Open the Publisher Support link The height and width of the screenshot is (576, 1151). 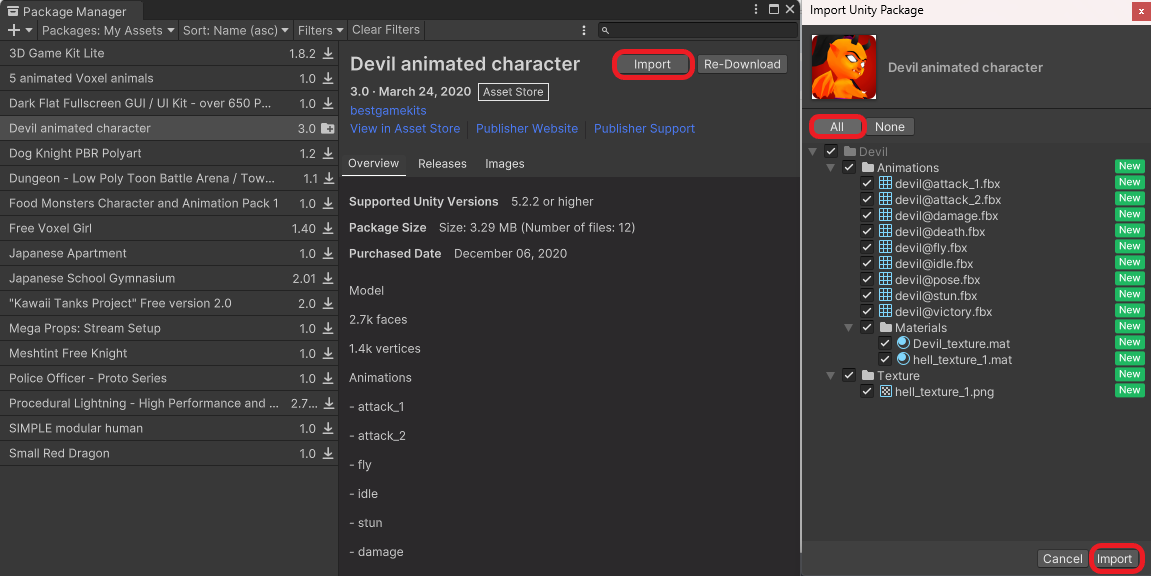click(645, 128)
